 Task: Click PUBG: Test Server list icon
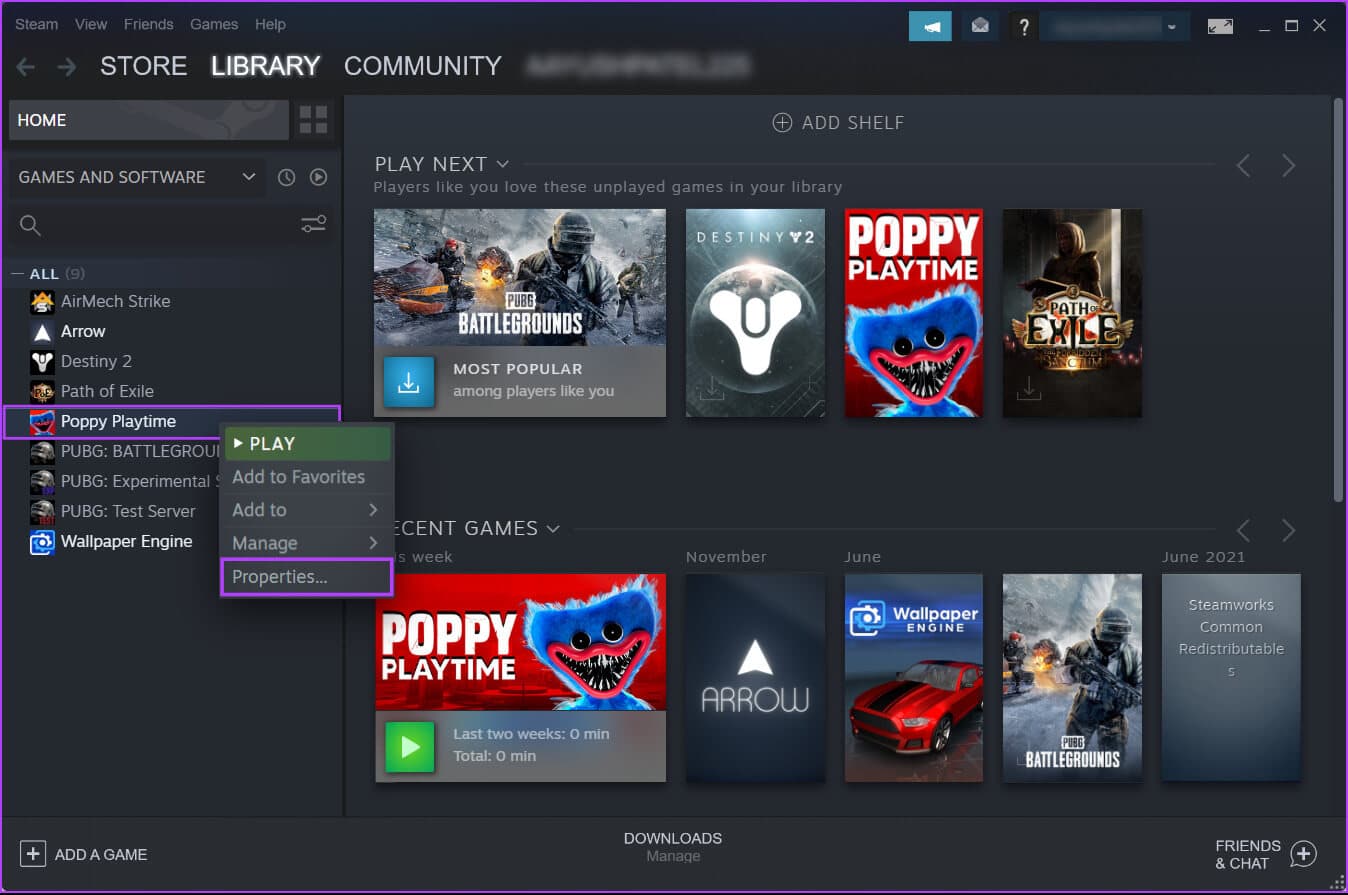pyautogui.click(x=42, y=511)
